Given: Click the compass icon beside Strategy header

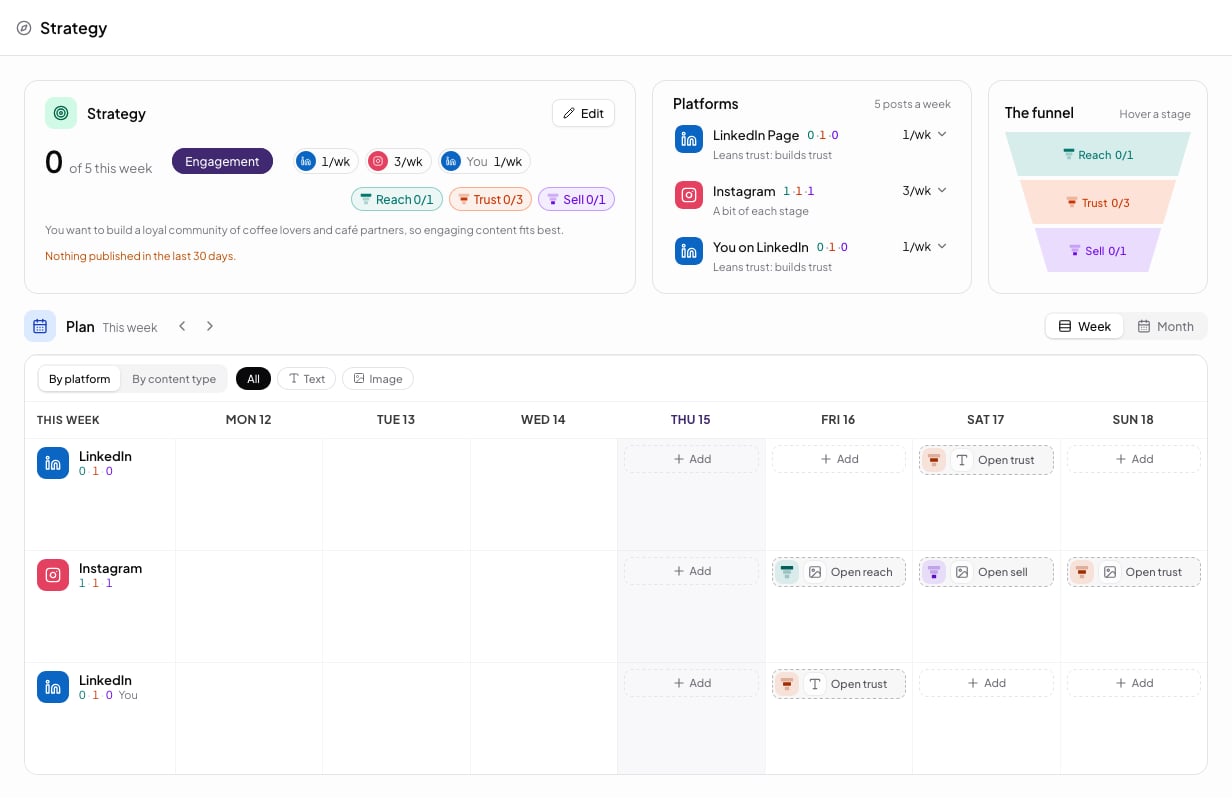Looking at the screenshot, I should (x=24, y=28).
